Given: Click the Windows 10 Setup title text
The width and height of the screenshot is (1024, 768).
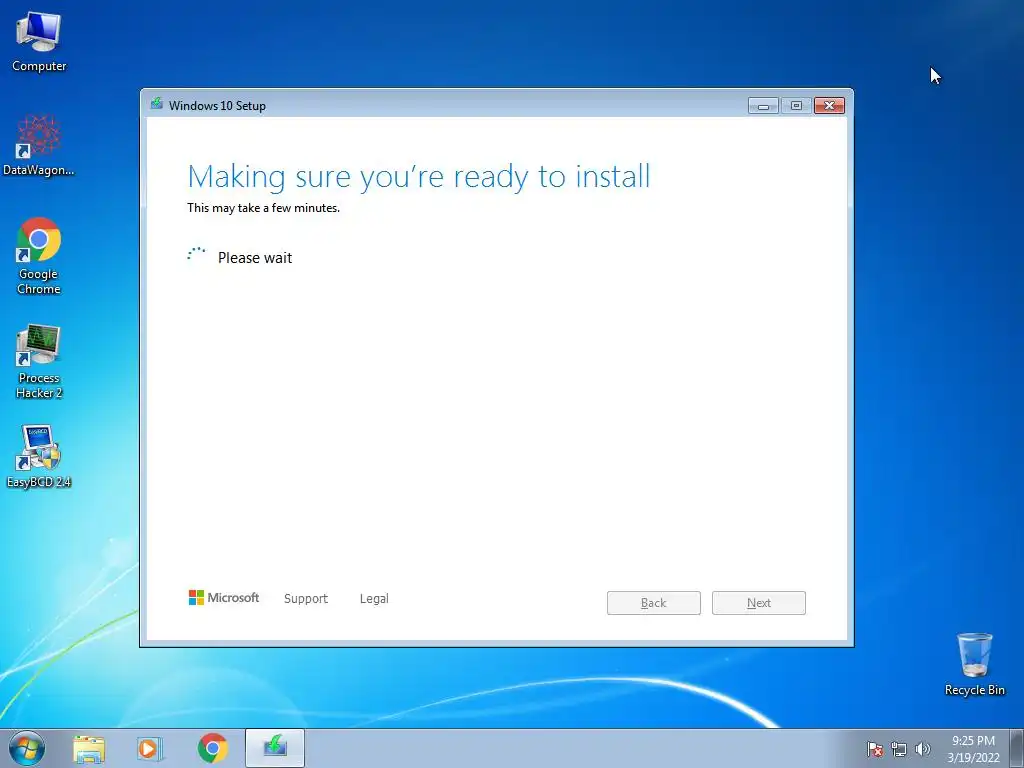Looking at the screenshot, I should pos(217,106).
